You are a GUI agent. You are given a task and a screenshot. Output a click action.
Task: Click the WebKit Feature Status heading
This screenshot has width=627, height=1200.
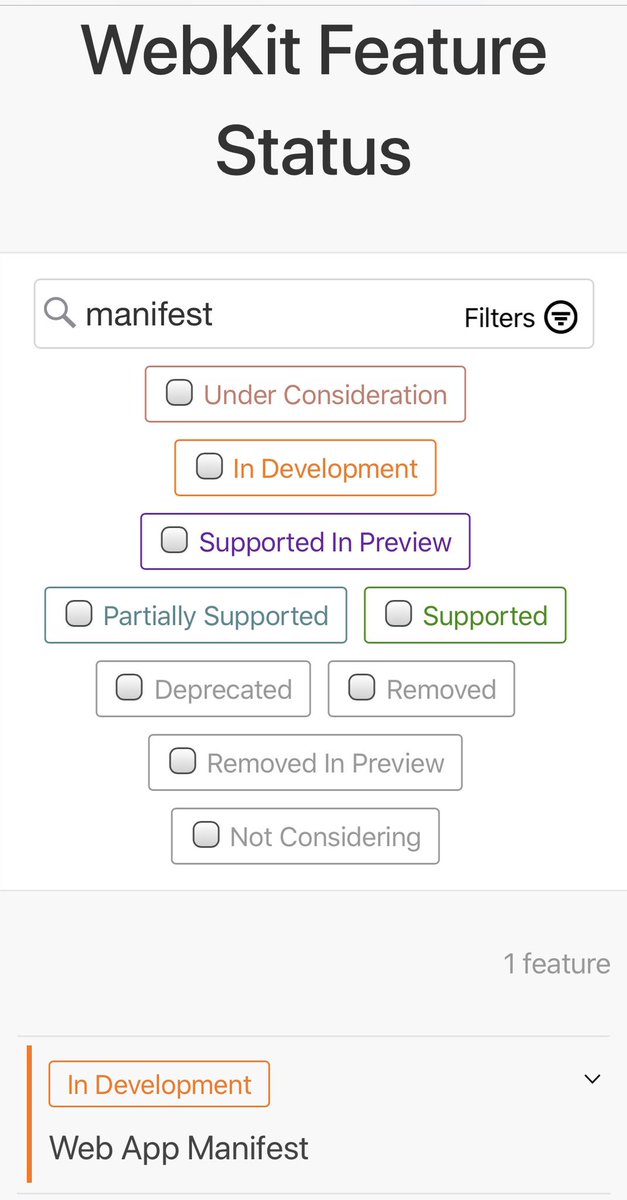313,100
